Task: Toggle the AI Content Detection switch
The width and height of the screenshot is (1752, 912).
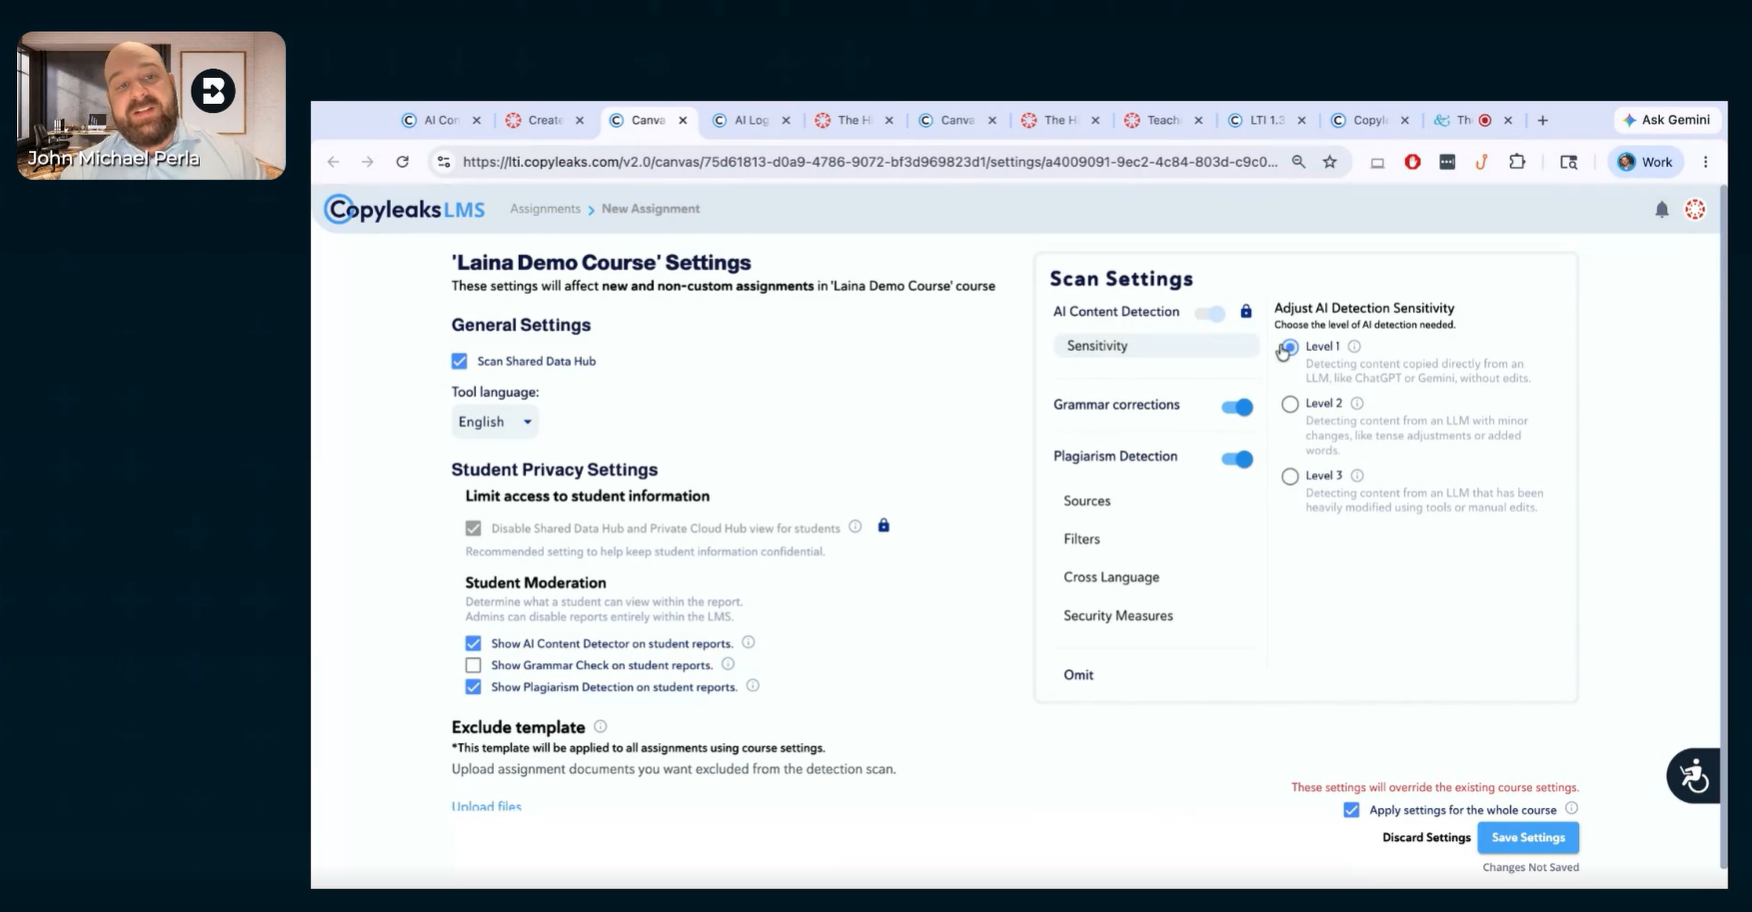Action: click(x=1210, y=313)
